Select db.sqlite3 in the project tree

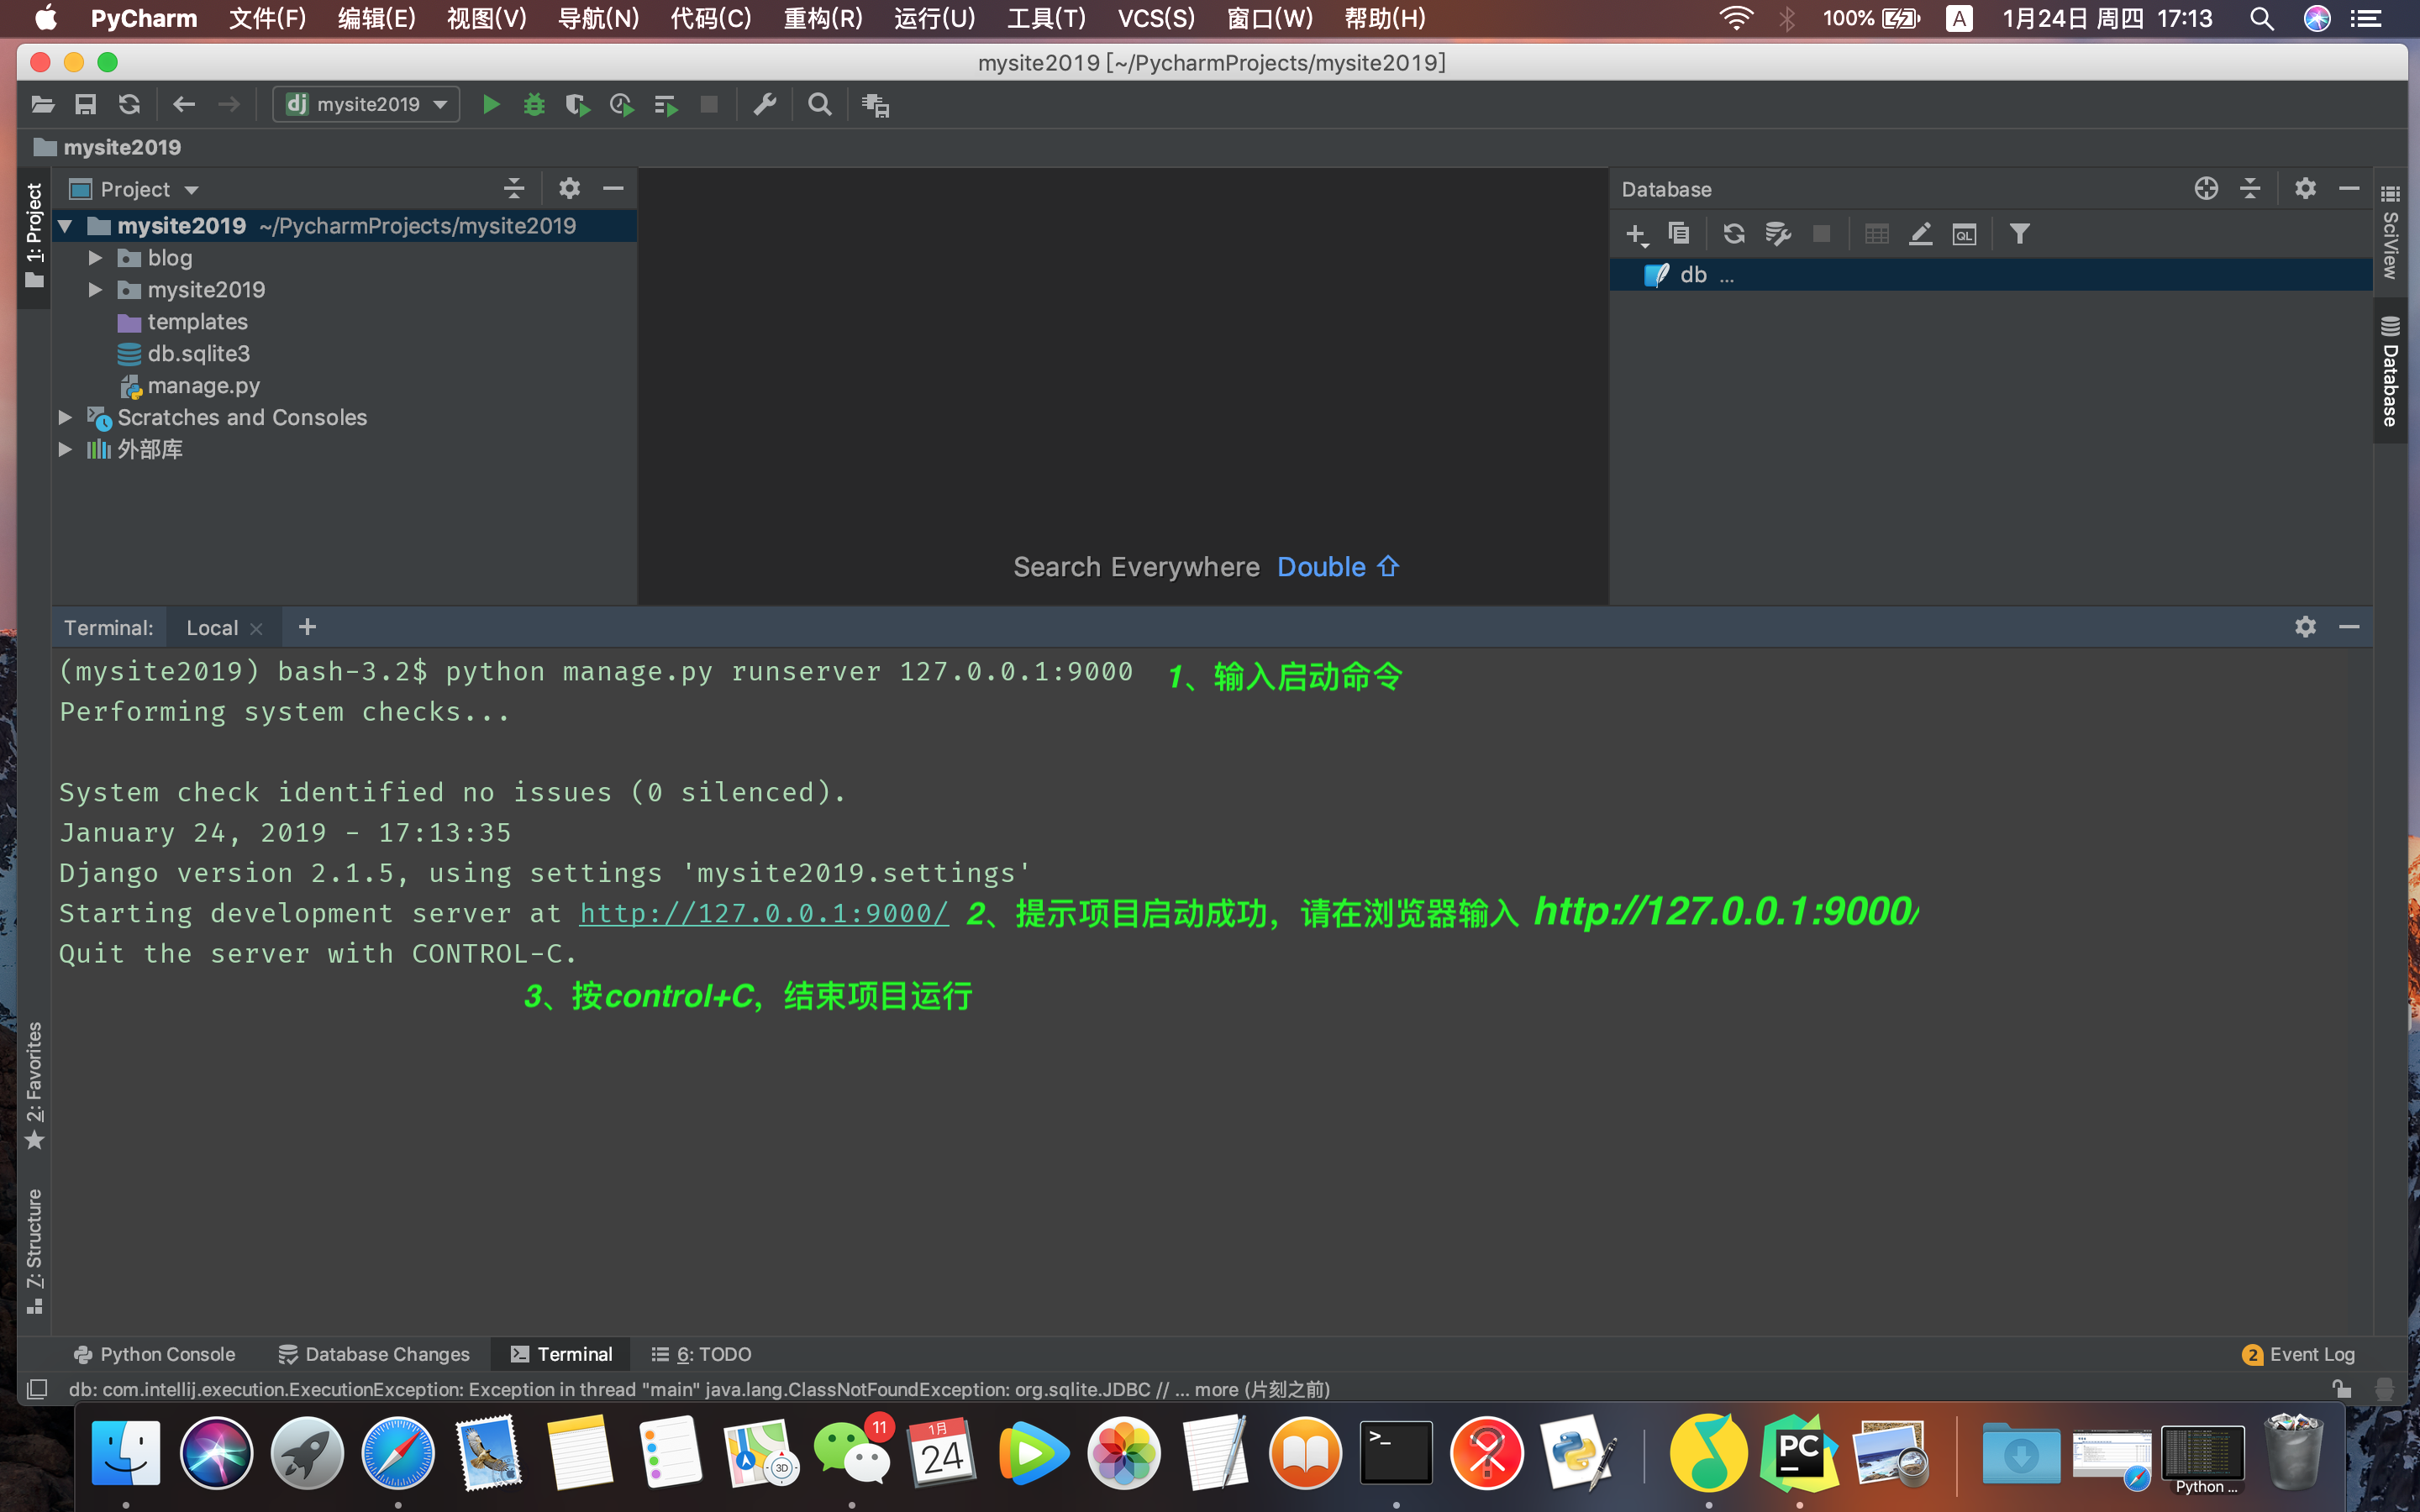pos(198,354)
